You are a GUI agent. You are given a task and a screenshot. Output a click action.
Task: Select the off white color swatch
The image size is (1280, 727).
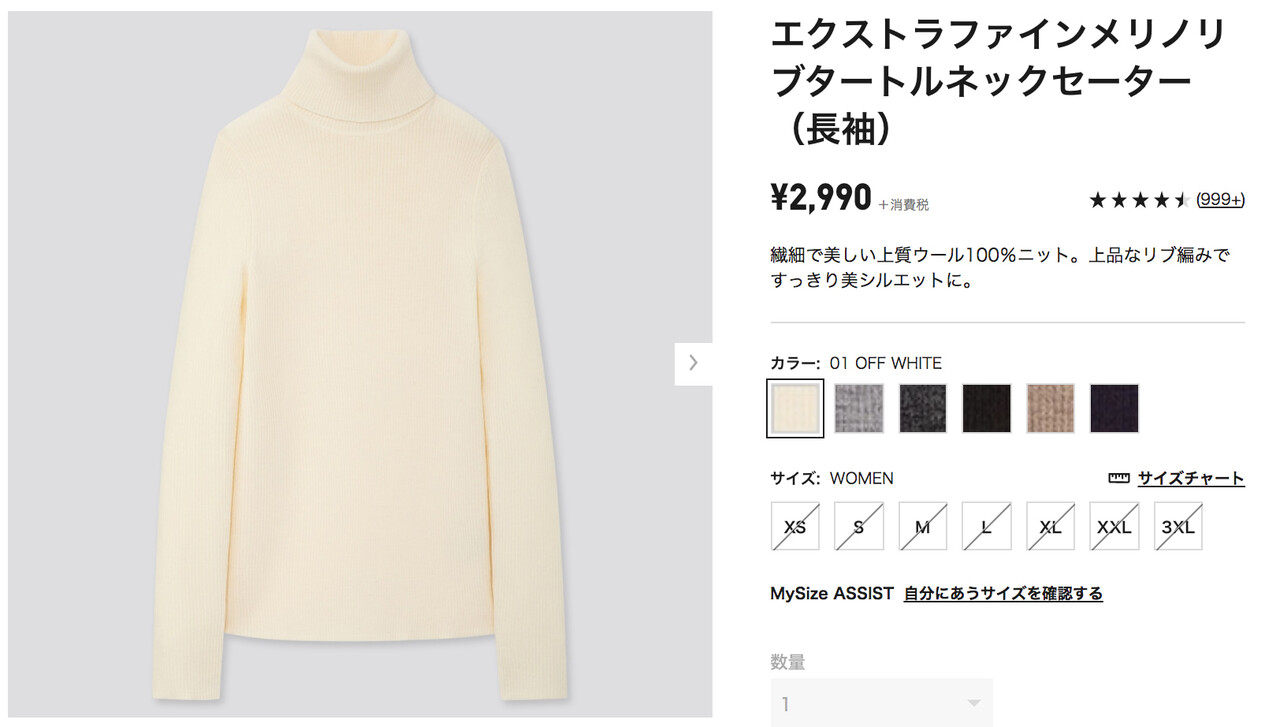coord(795,408)
